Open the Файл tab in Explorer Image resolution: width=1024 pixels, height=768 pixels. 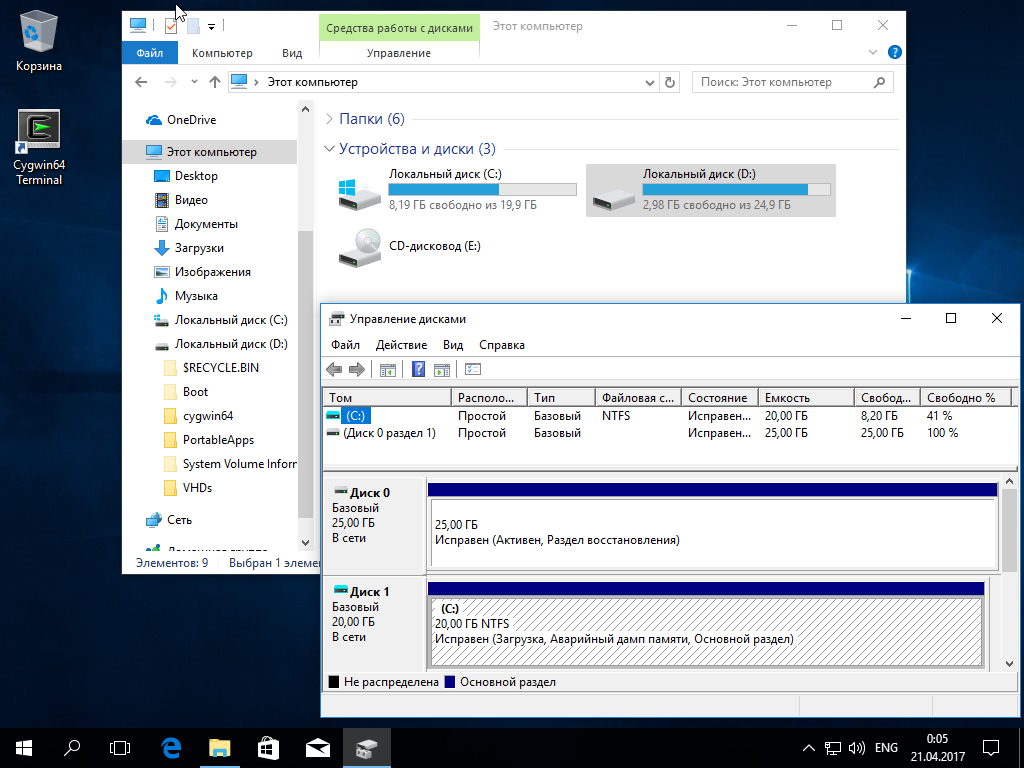pos(150,53)
